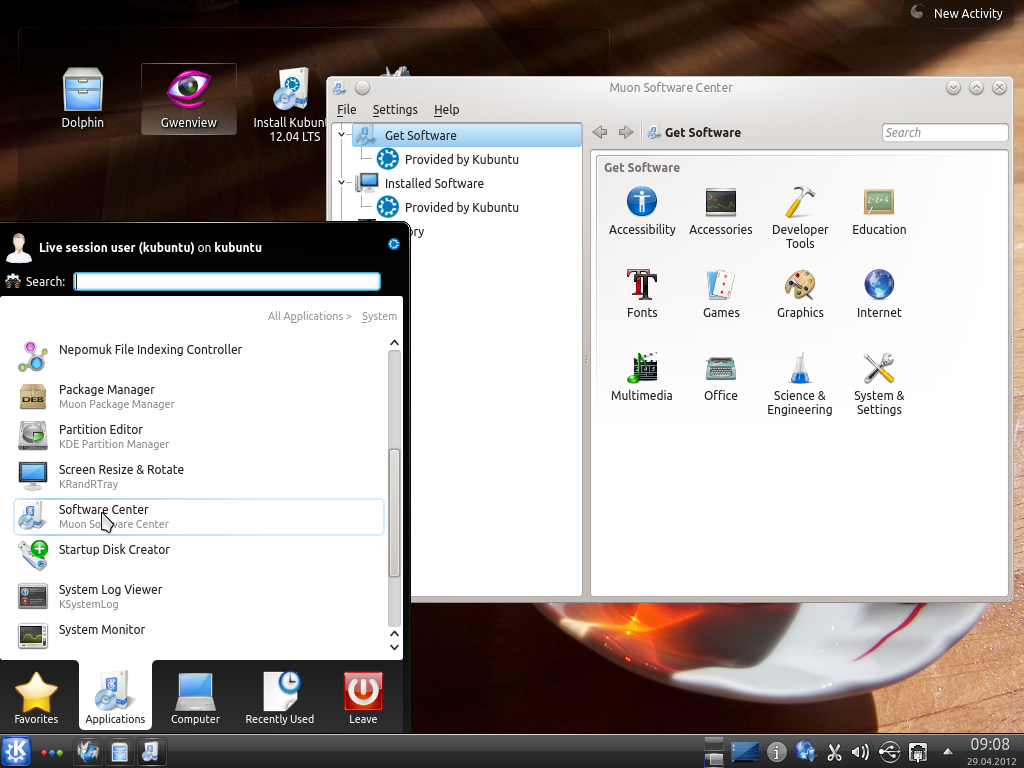Image resolution: width=1024 pixels, height=768 pixels.
Task: Click the network tray icon
Action: pyautogui.click(x=918, y=752)
